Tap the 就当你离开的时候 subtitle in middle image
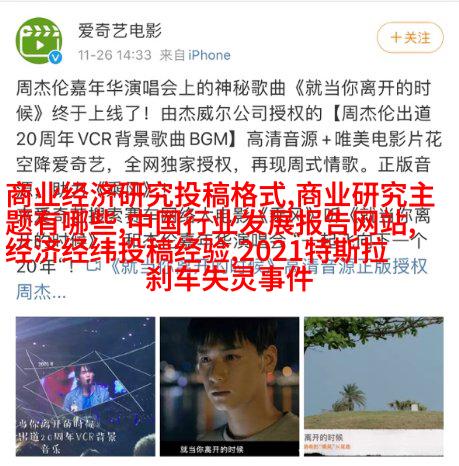The height and width of the screenshot is (466, 459). coord(212,449)
